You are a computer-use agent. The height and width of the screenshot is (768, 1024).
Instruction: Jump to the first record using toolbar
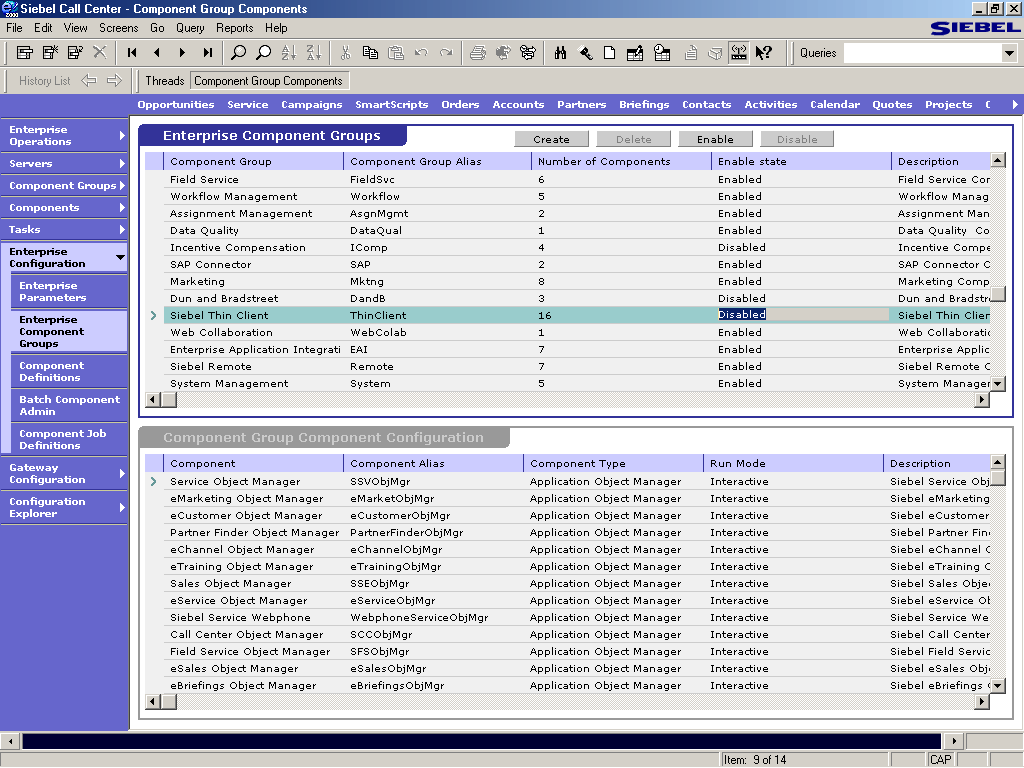tap(132, 53)
